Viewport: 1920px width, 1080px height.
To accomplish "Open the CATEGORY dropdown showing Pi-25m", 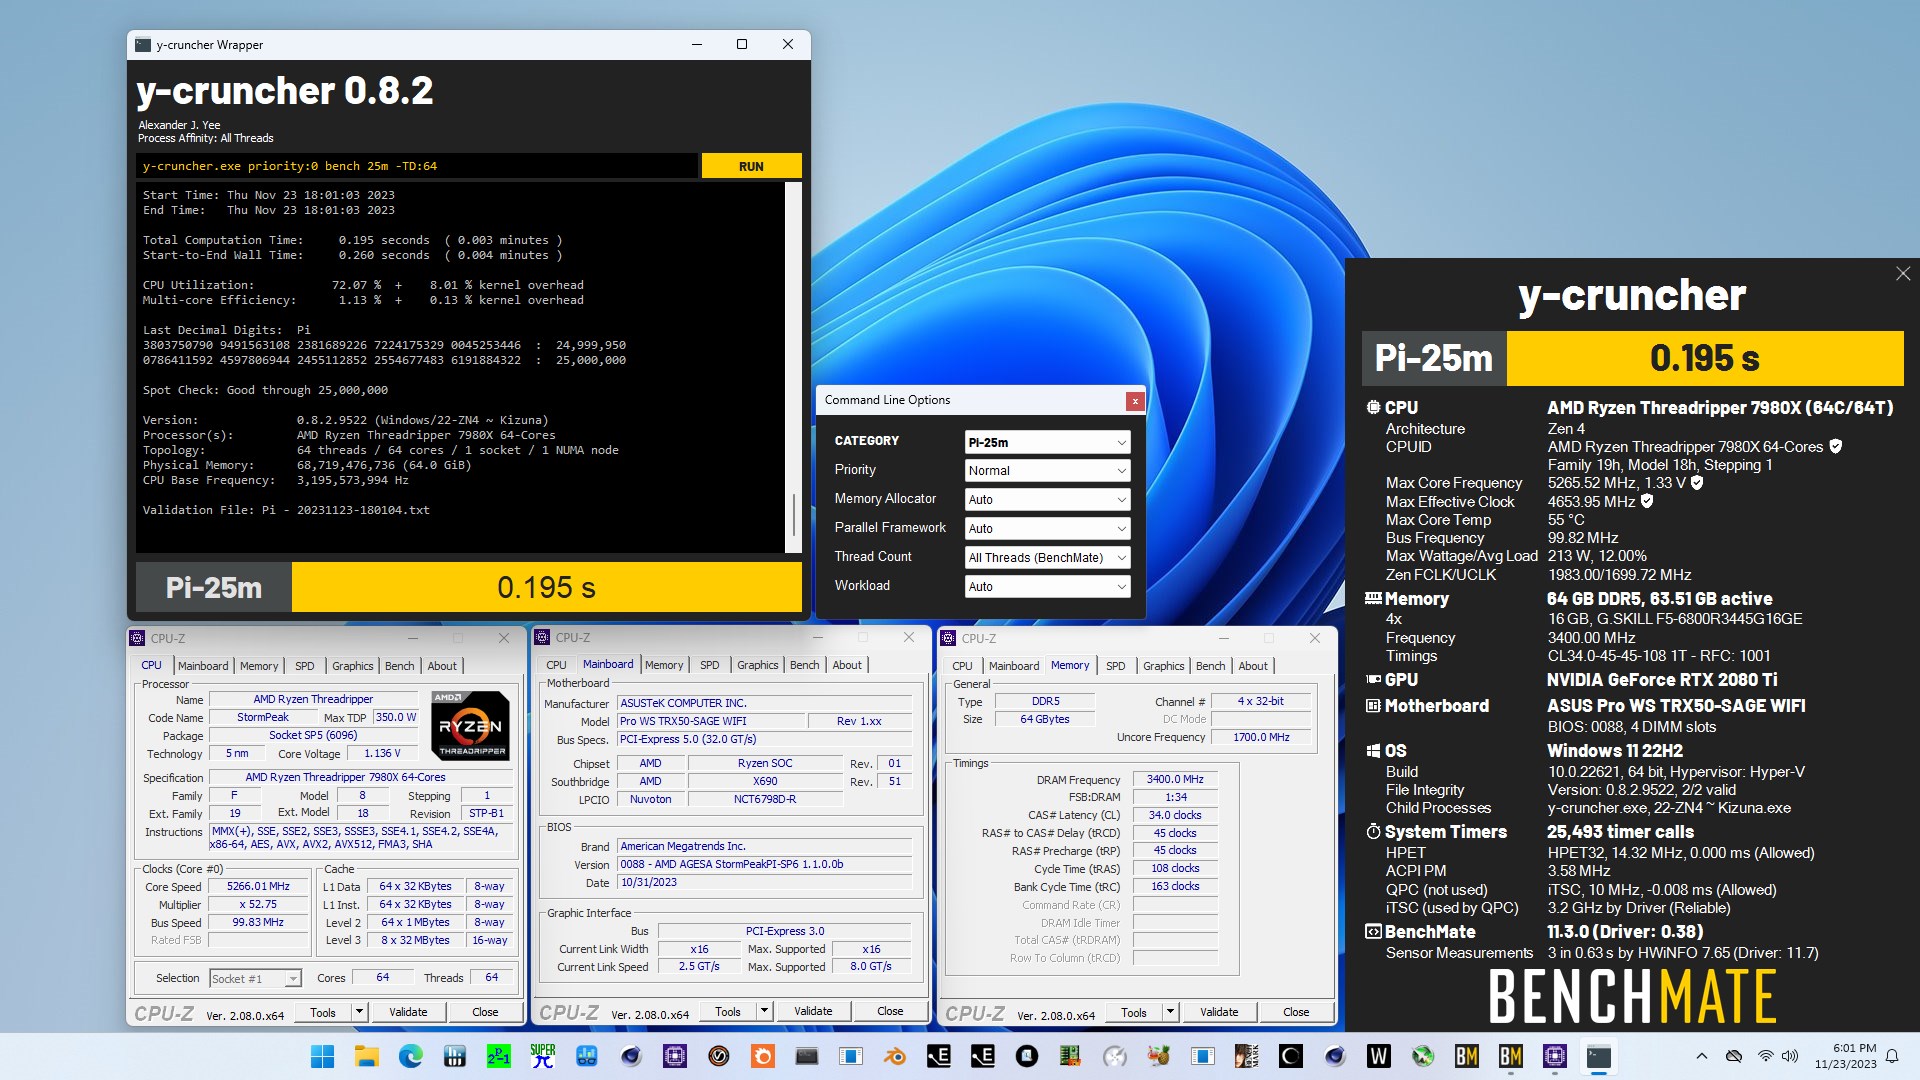I will tap(1047, 442).
